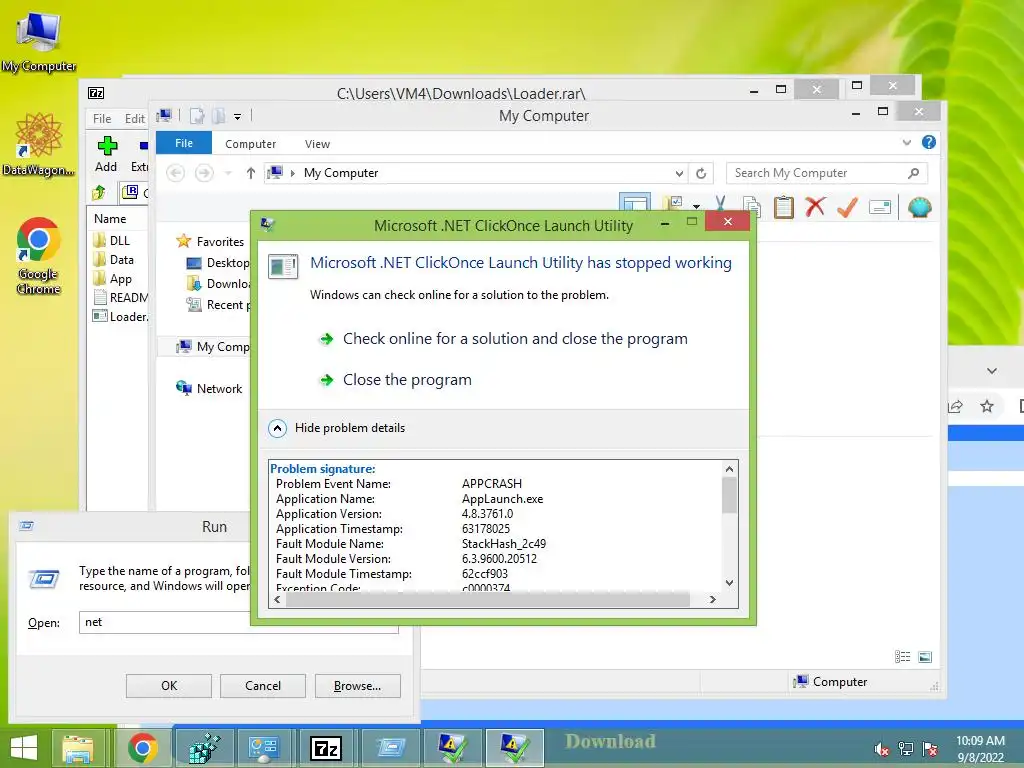Click the Back arrow in My Computer

click(175, 173)
